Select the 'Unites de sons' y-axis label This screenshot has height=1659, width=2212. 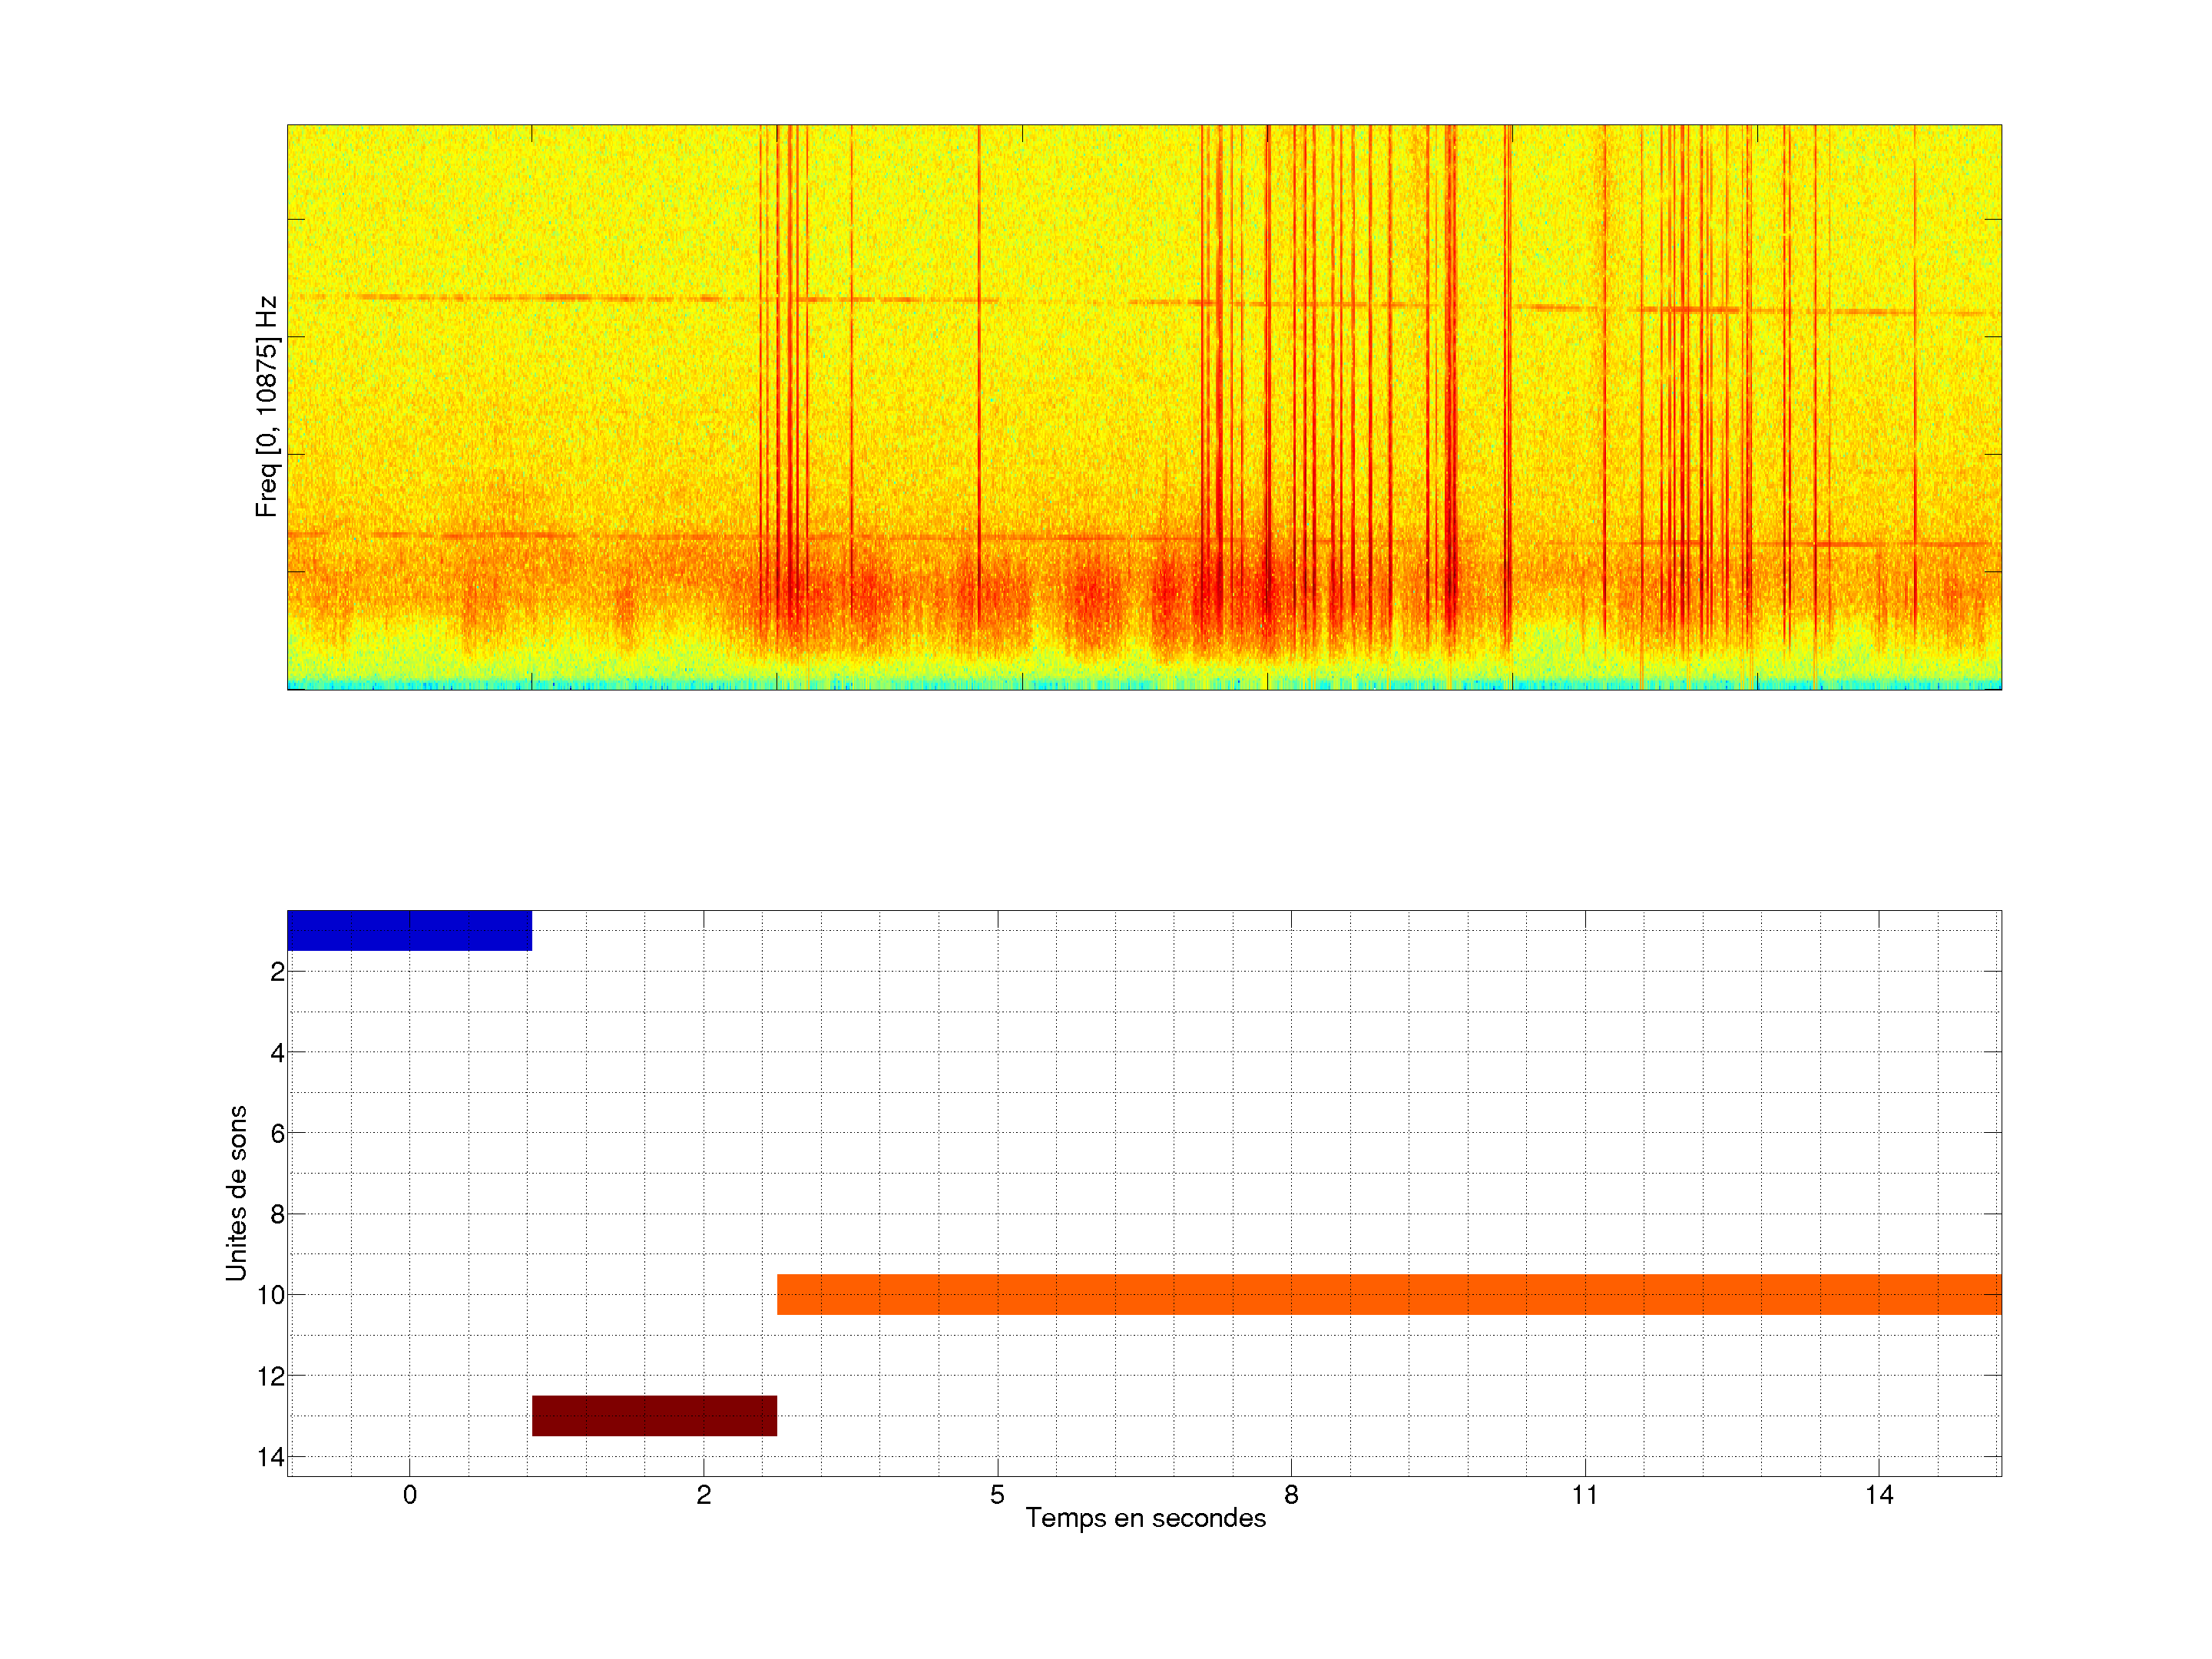[236, 1193]
